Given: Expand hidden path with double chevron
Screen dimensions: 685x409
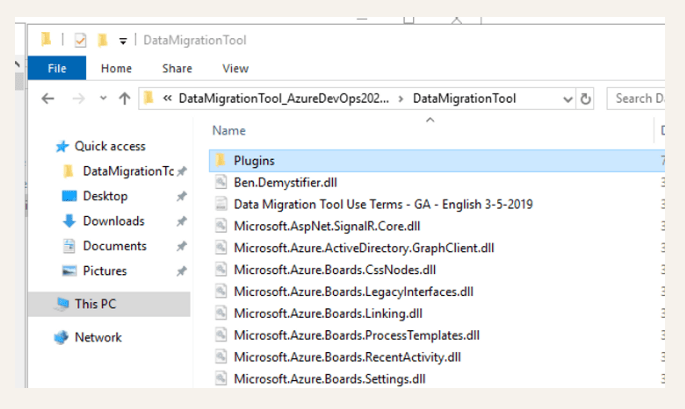Looking at the screenshot, I should click(x=167, y=98).
